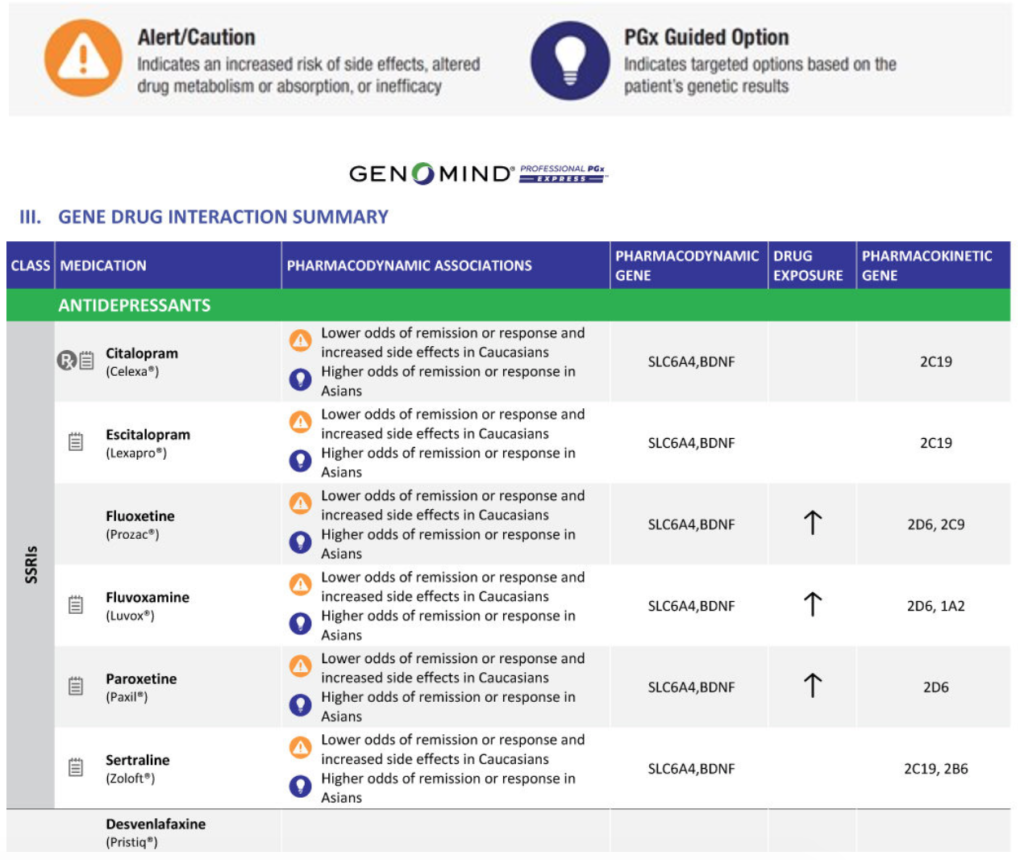Screen dimensions: 1024x860
Task: Click the Desvenlafaxine medication name
Action: 155,824
